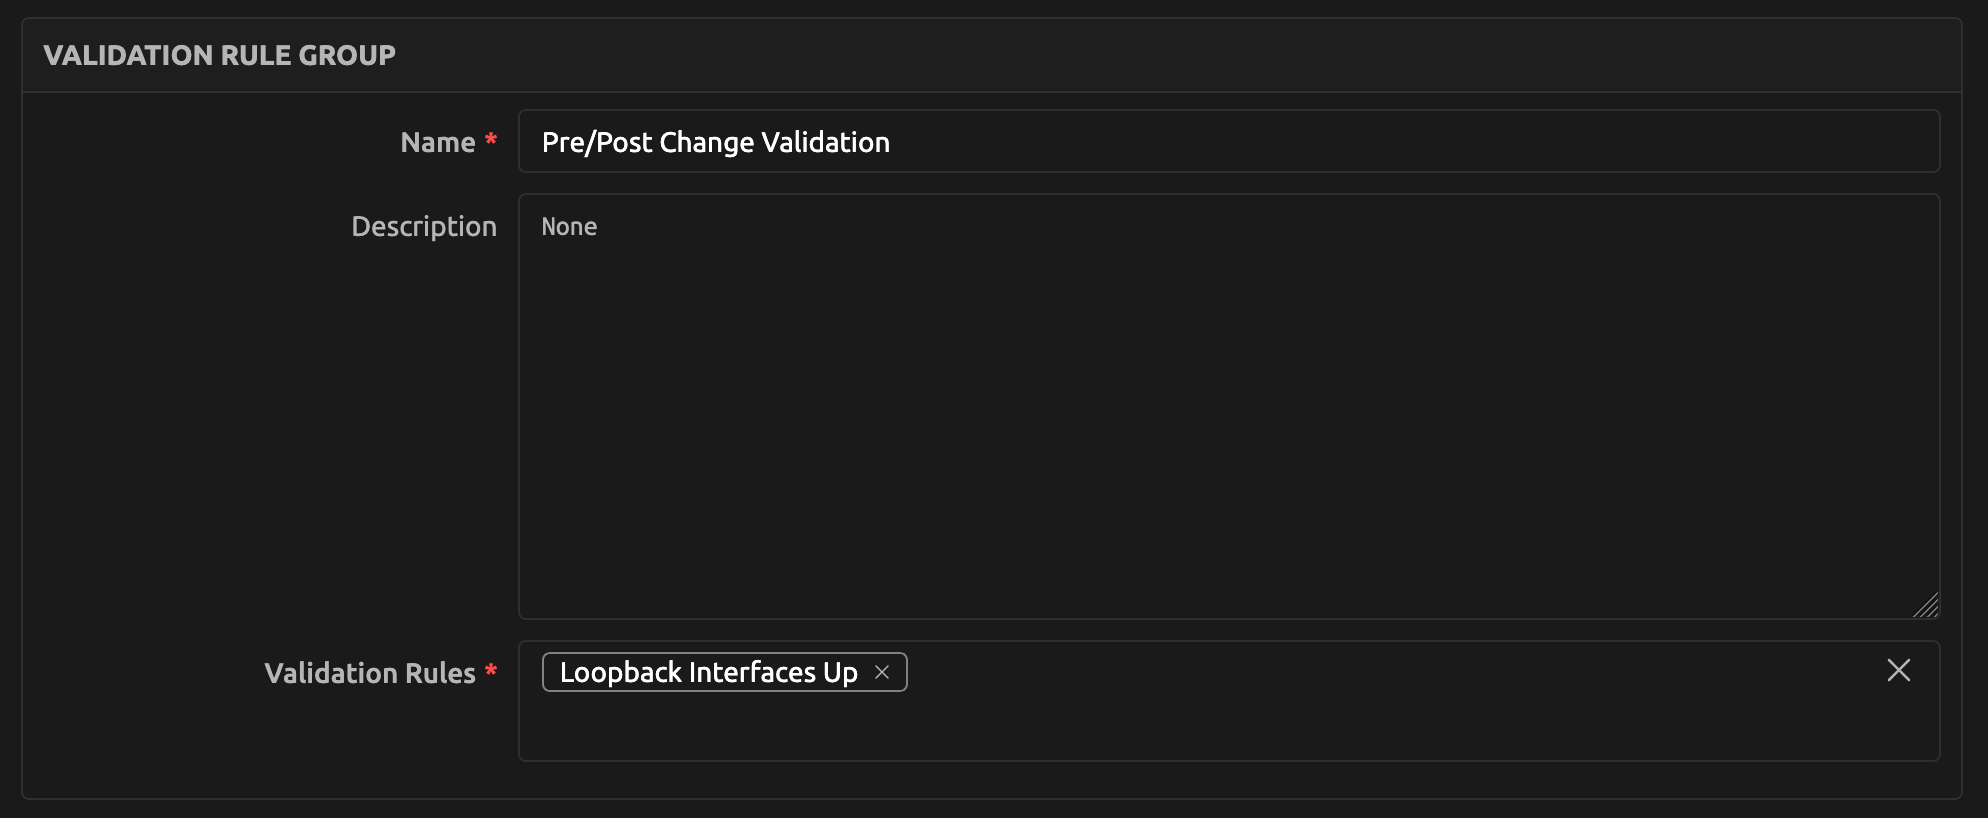Click the Validation Rule Group panel heading
This screenshot has height=818, width=1988.
pyautogui.click(x=219, y=55)
